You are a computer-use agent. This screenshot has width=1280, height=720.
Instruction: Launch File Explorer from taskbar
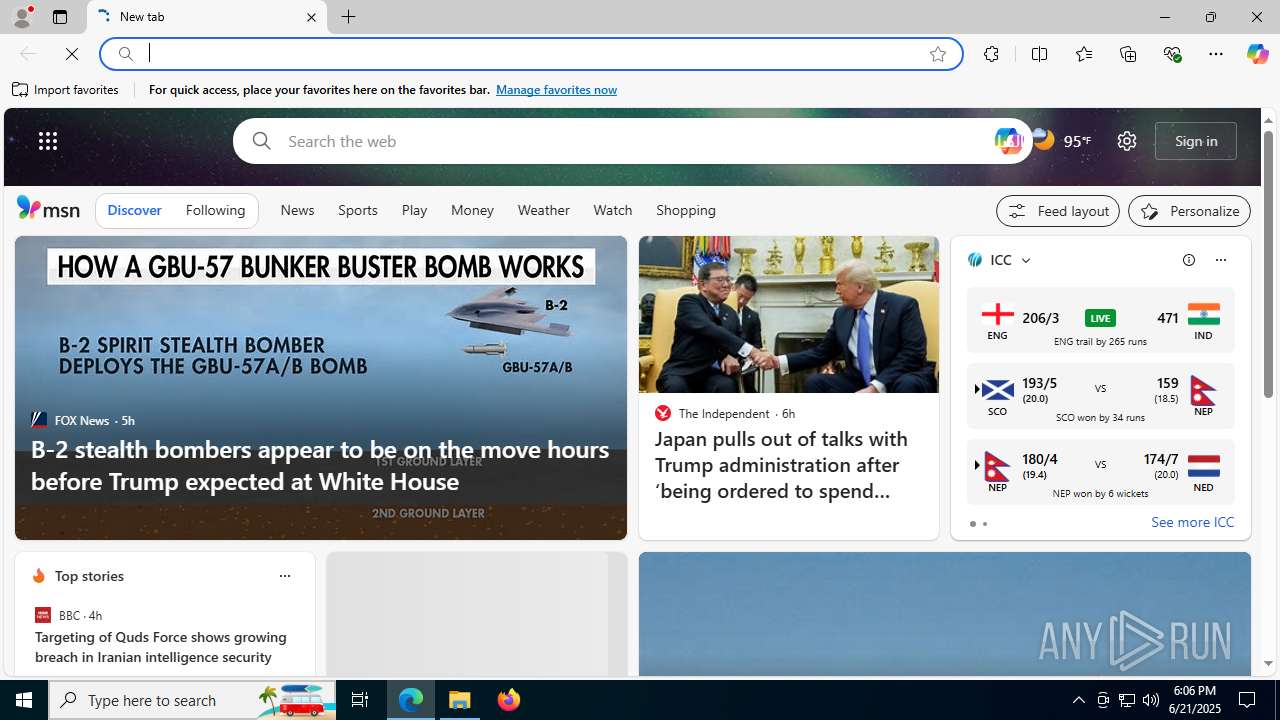(x=460, y=700)
